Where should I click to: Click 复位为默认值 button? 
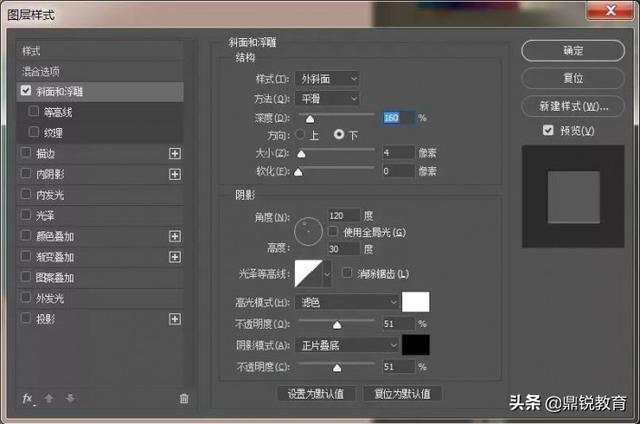tap(402, 394)
